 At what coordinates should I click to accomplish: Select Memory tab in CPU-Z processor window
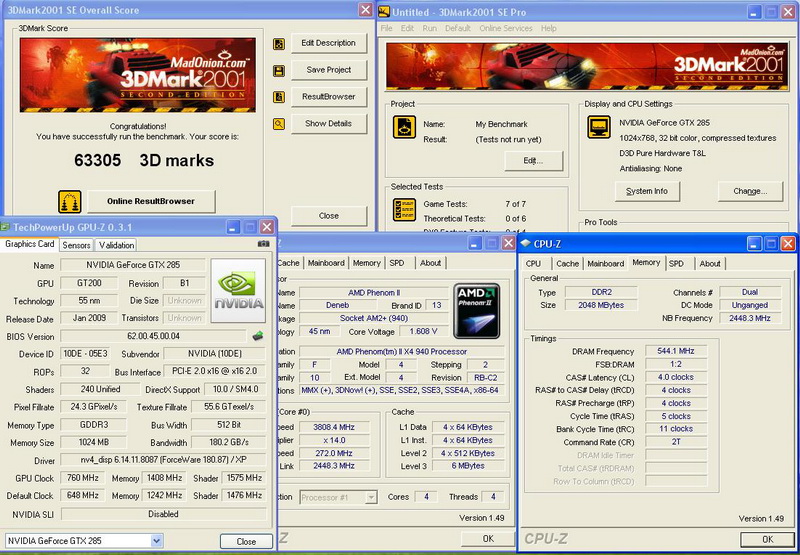click(x=367, y=263)
